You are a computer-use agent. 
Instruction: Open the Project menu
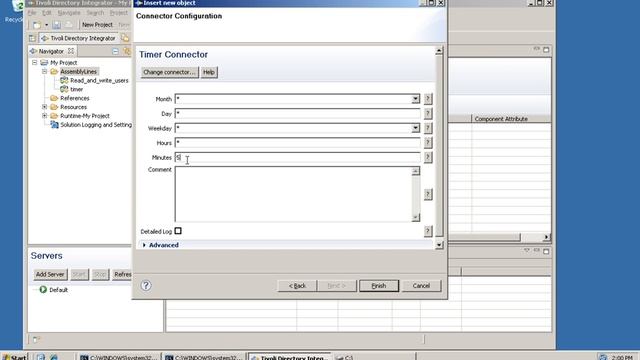pos(119,13)
